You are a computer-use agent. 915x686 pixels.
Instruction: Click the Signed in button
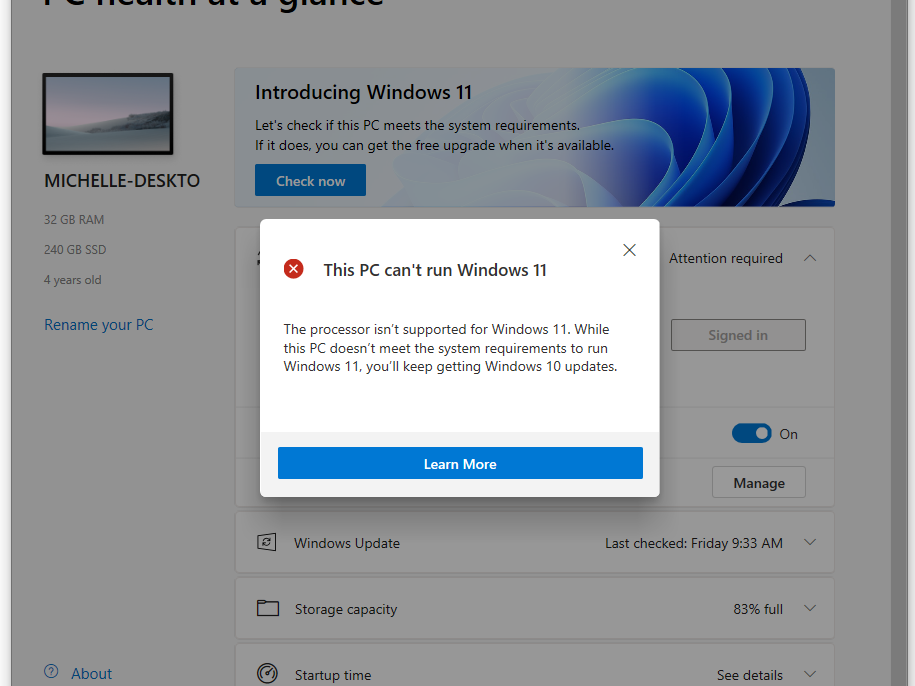[738, 334]
